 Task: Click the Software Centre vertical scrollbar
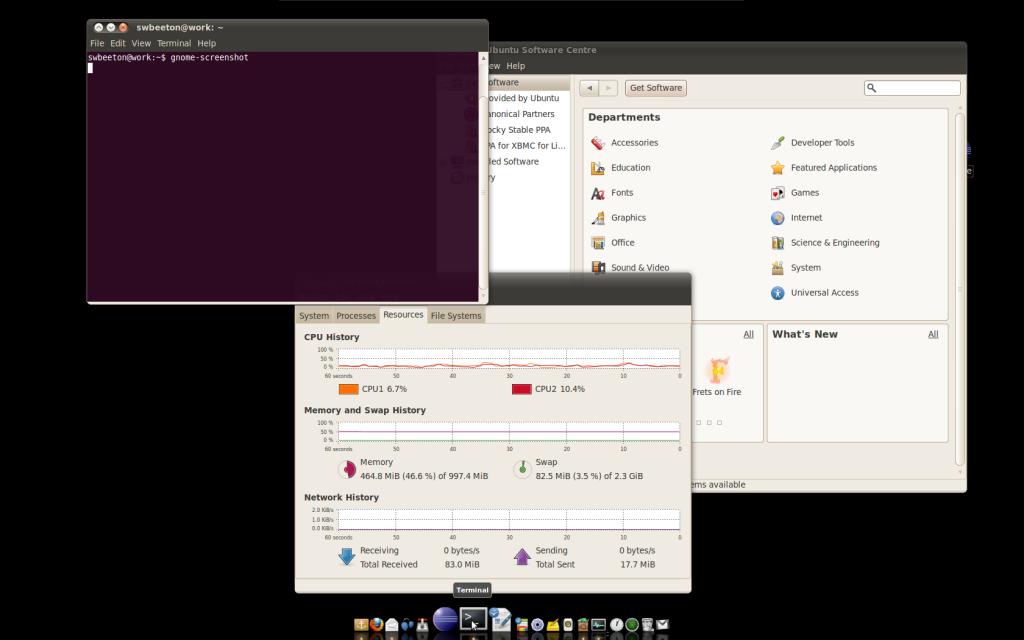(959, 287)
